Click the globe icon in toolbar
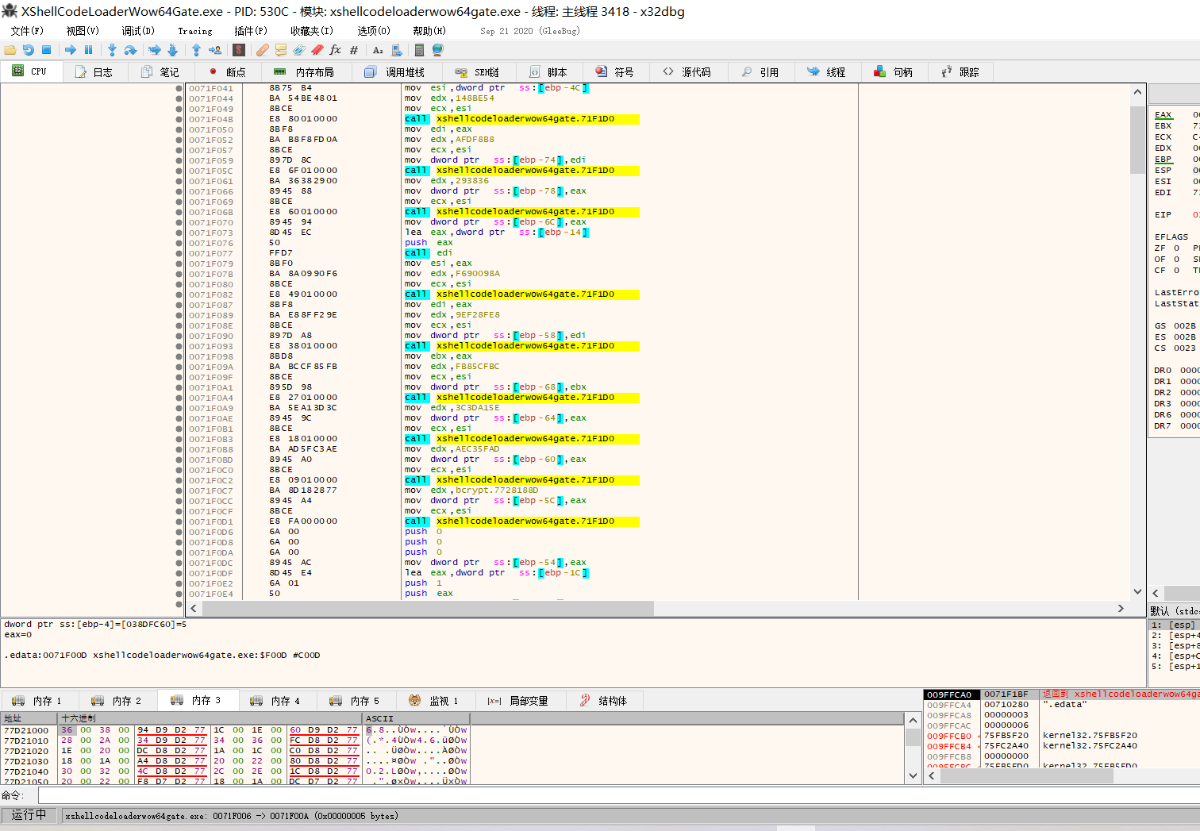The height and width of the screenshot is (831, 1200). [x=438, y=50]
